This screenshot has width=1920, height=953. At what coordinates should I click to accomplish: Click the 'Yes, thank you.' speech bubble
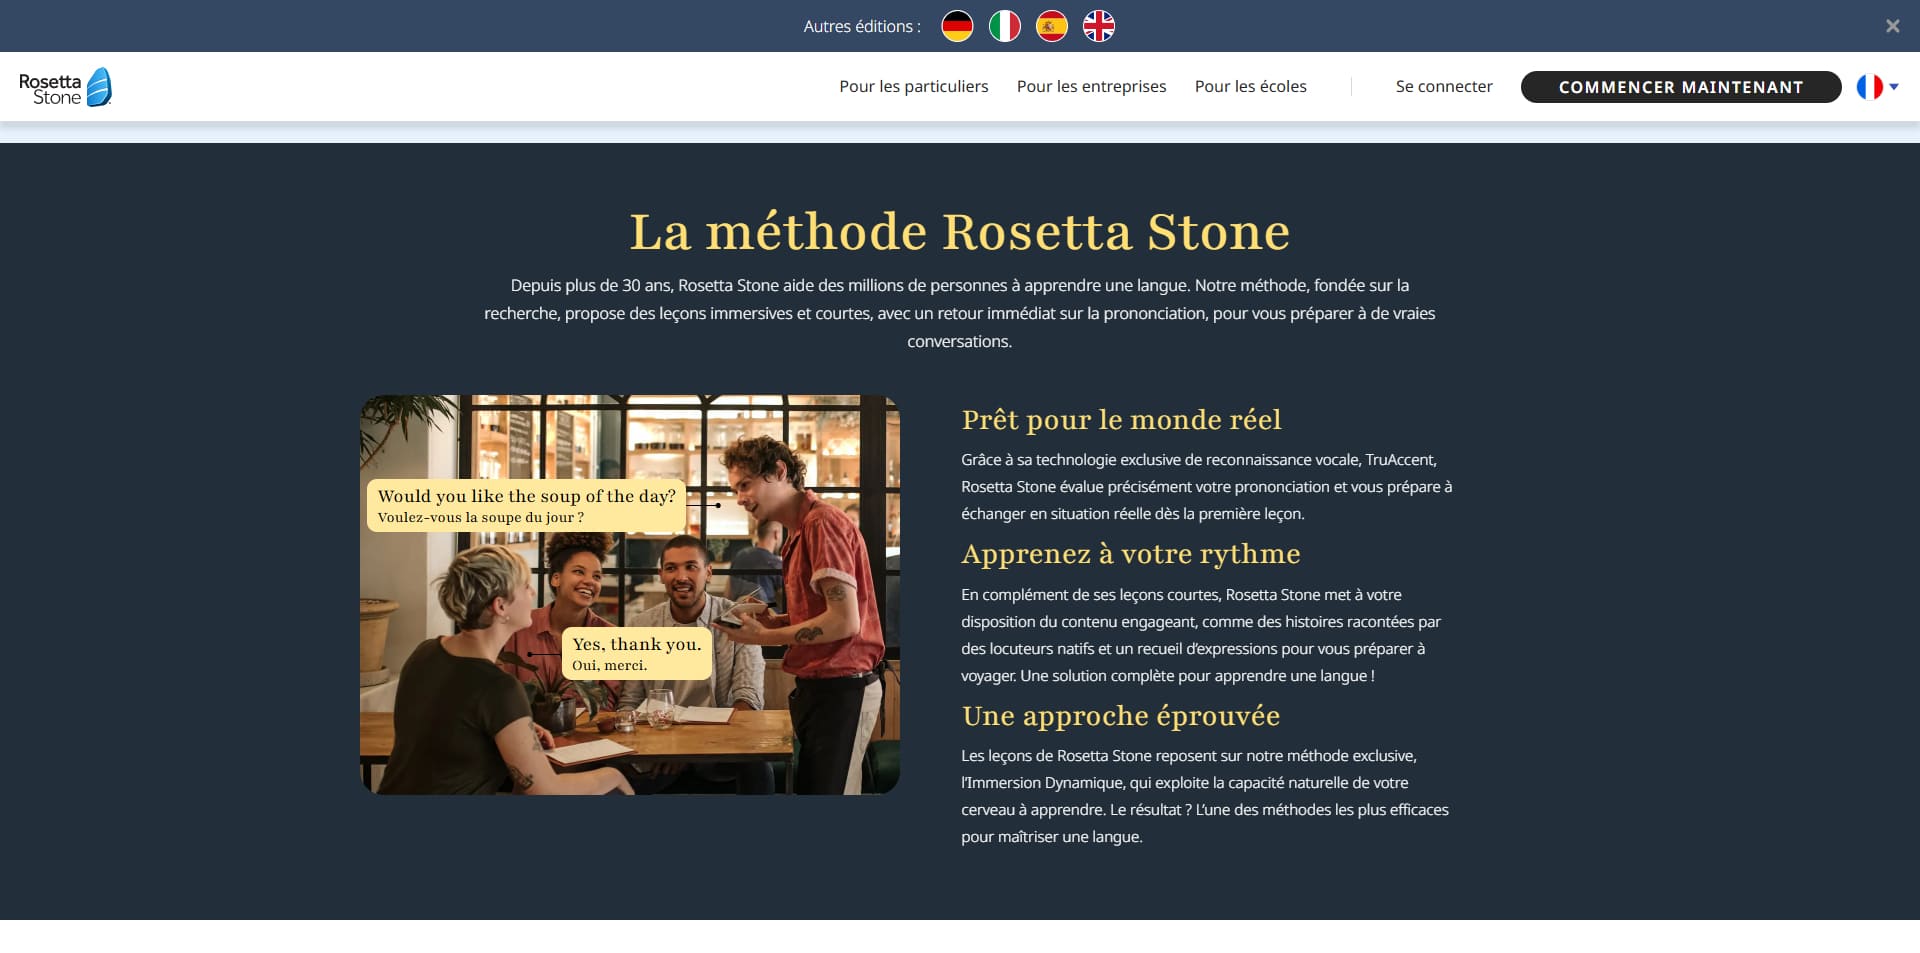coord(637,653)
